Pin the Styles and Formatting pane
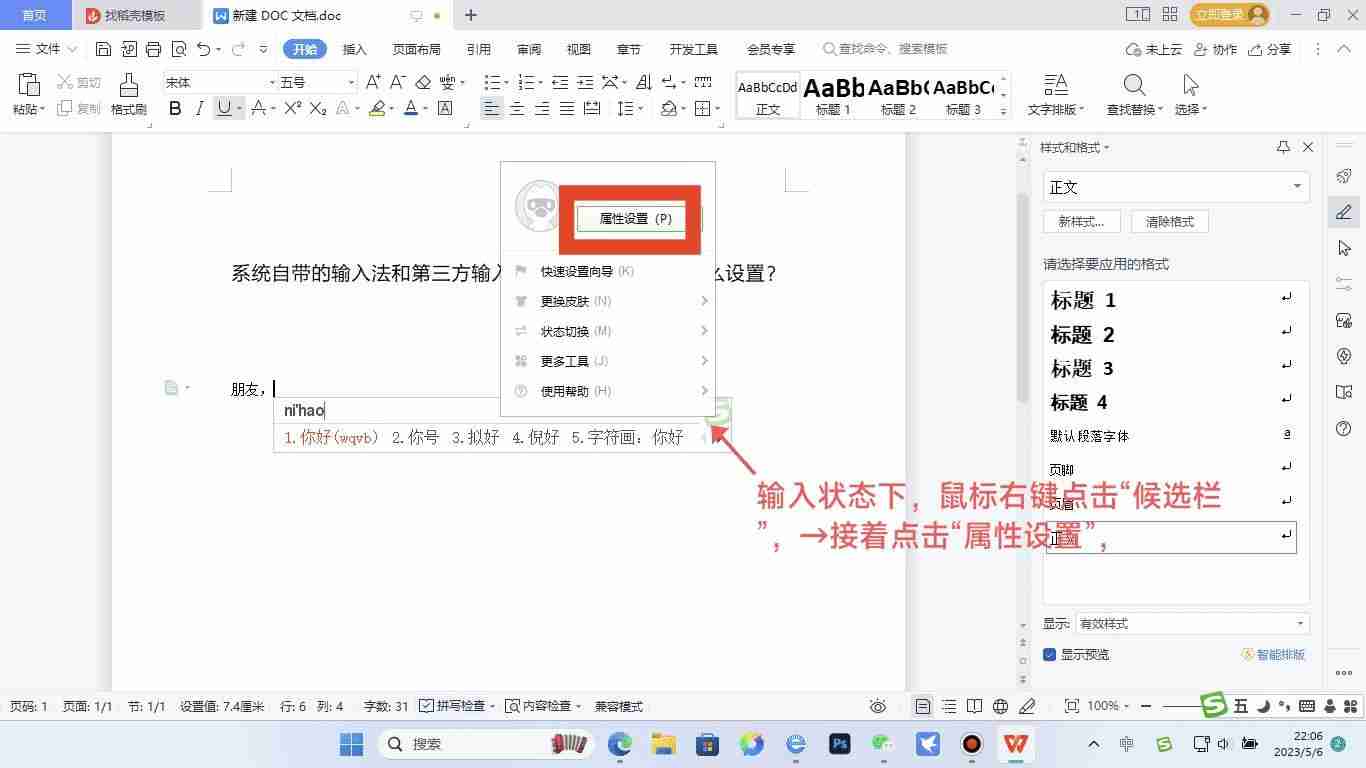Image resolution: width=1366 pixels, height=768 pixels. point(1283,147)
